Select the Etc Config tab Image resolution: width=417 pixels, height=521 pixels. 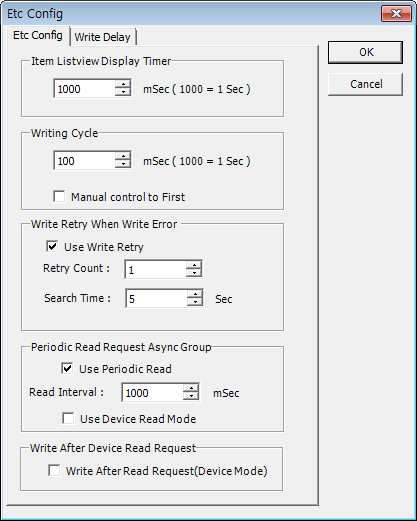pyautogui.click(x=38, y=35)
